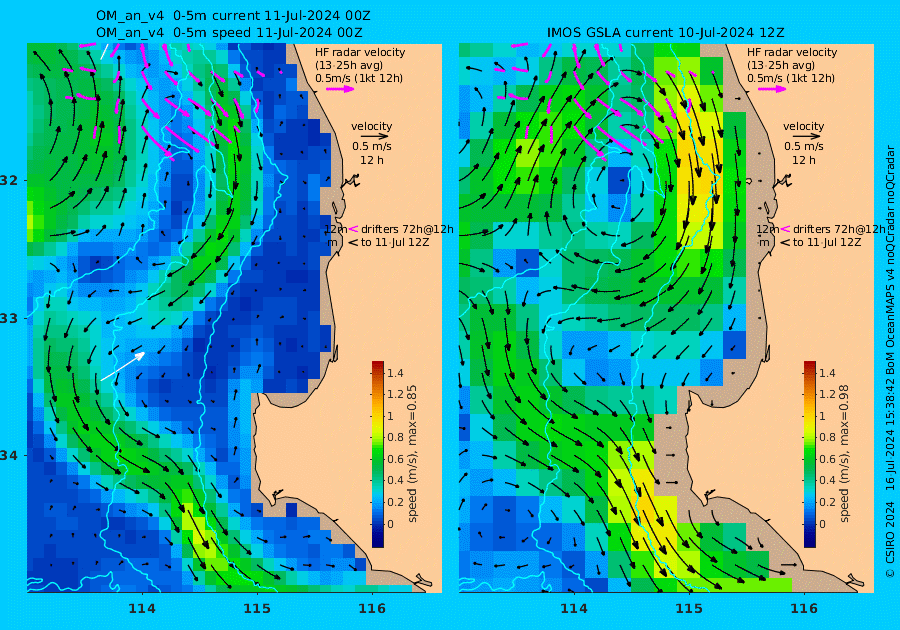Click the magenta radar arrow in right map legend
The width and height of the screenshot is (900, 630).
click(x=772, y=89)
